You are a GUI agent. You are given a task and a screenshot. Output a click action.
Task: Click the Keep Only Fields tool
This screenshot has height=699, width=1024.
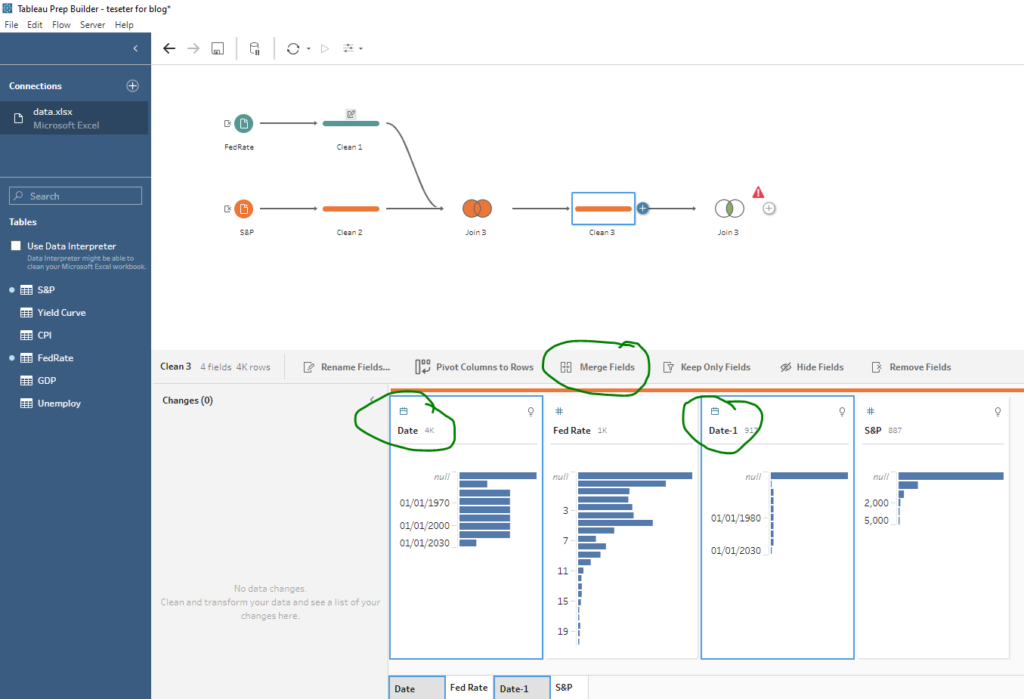707,366
